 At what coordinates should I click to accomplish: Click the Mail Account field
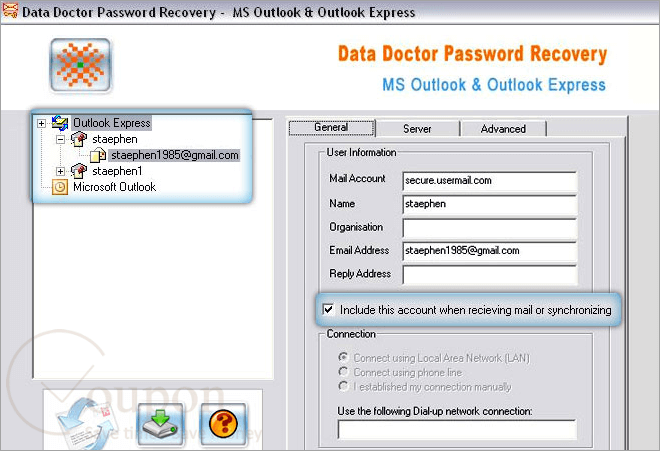tap(490, 181)
